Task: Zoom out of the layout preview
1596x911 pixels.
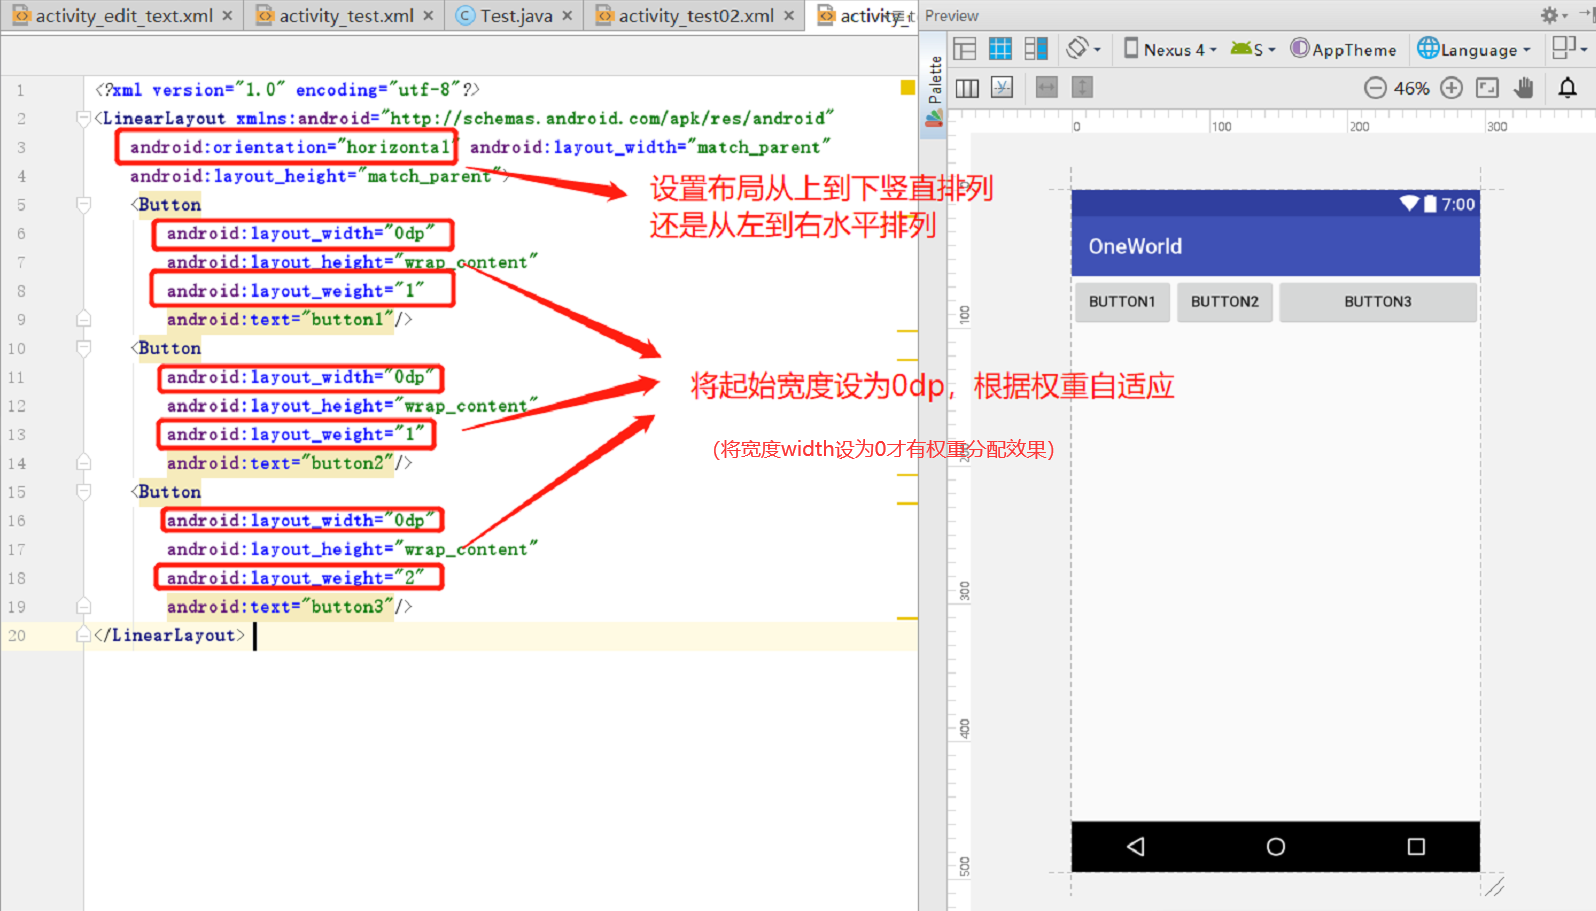Action: [1375, 88]
